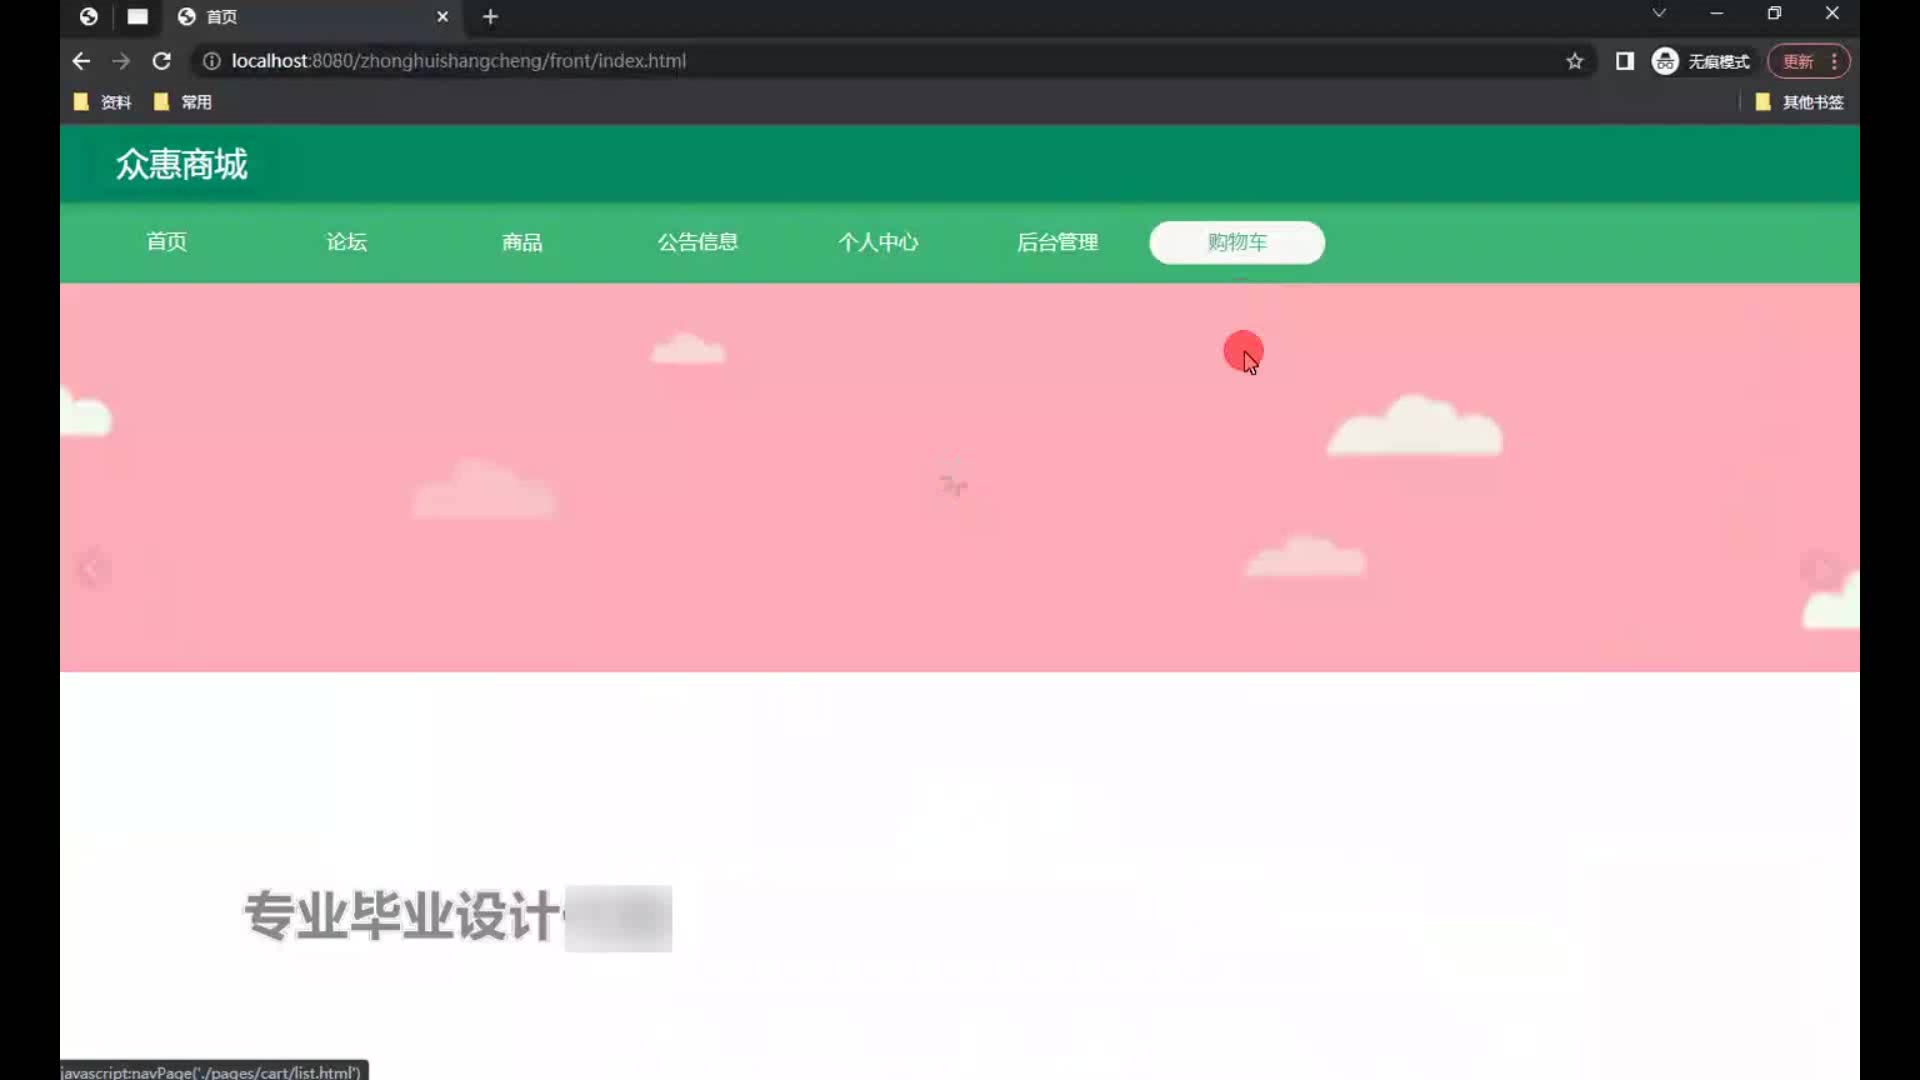
Task: Open new tab with plus icon
Action: tap(490, 17)
